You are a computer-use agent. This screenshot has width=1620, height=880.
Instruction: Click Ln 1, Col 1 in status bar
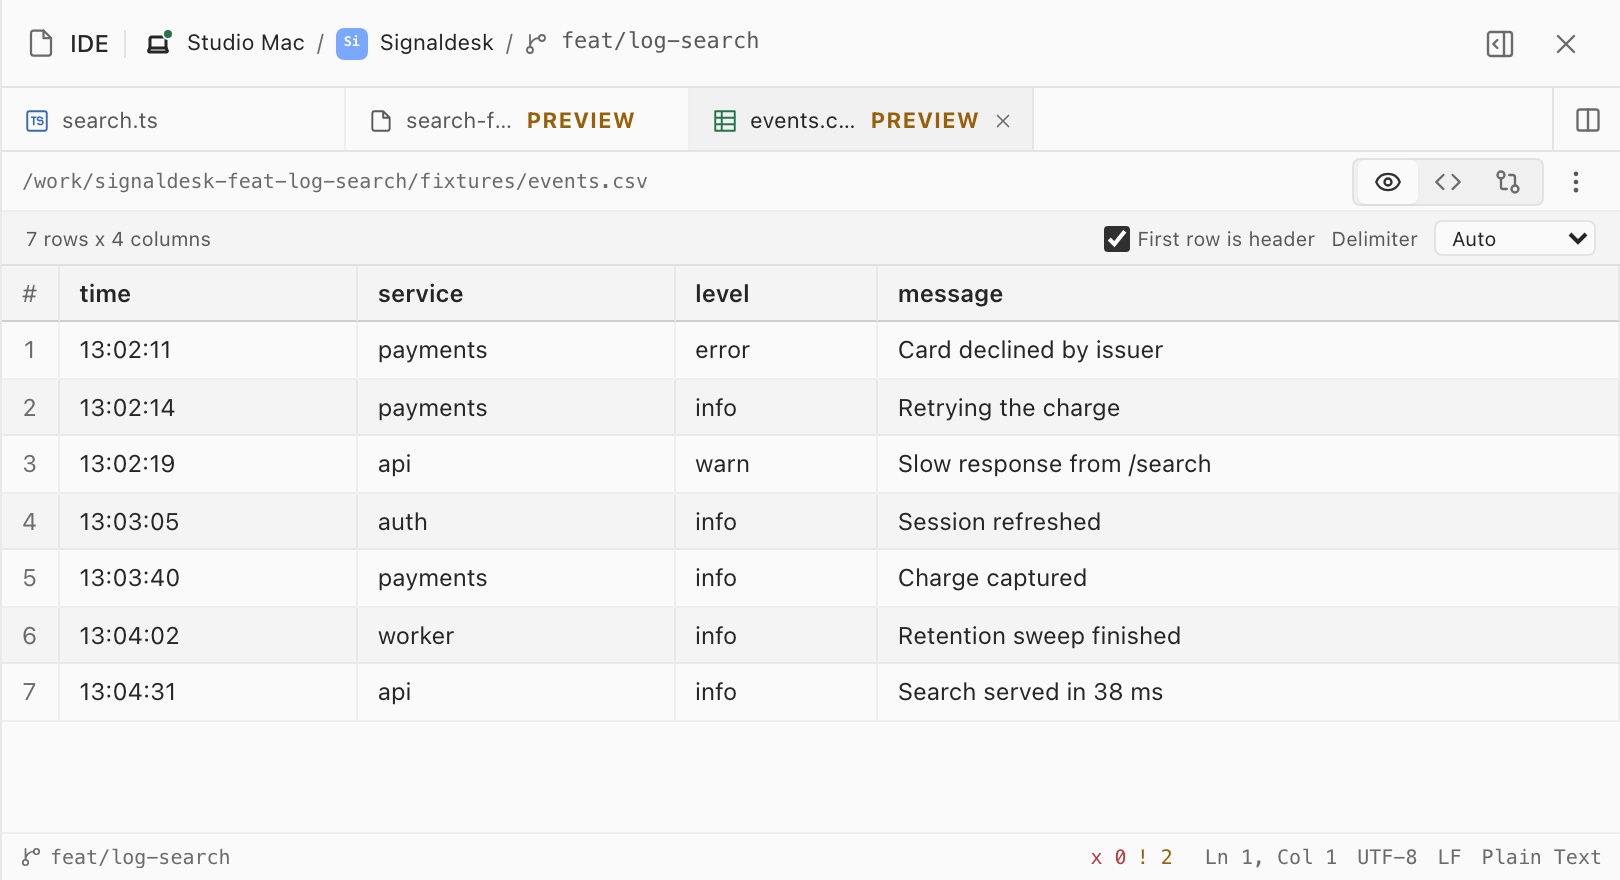tap(1271, 857)
